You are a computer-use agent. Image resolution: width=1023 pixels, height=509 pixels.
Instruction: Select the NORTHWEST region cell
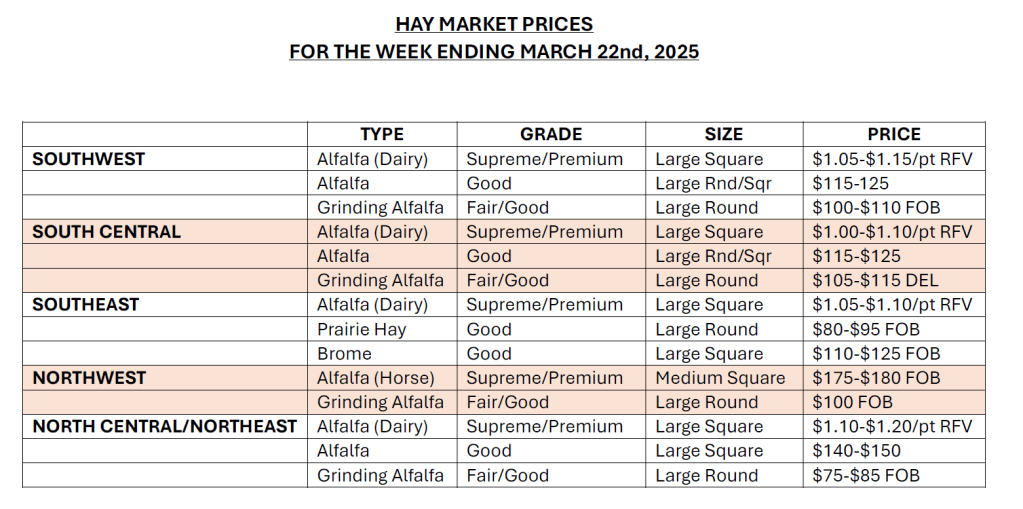[90, 378]
